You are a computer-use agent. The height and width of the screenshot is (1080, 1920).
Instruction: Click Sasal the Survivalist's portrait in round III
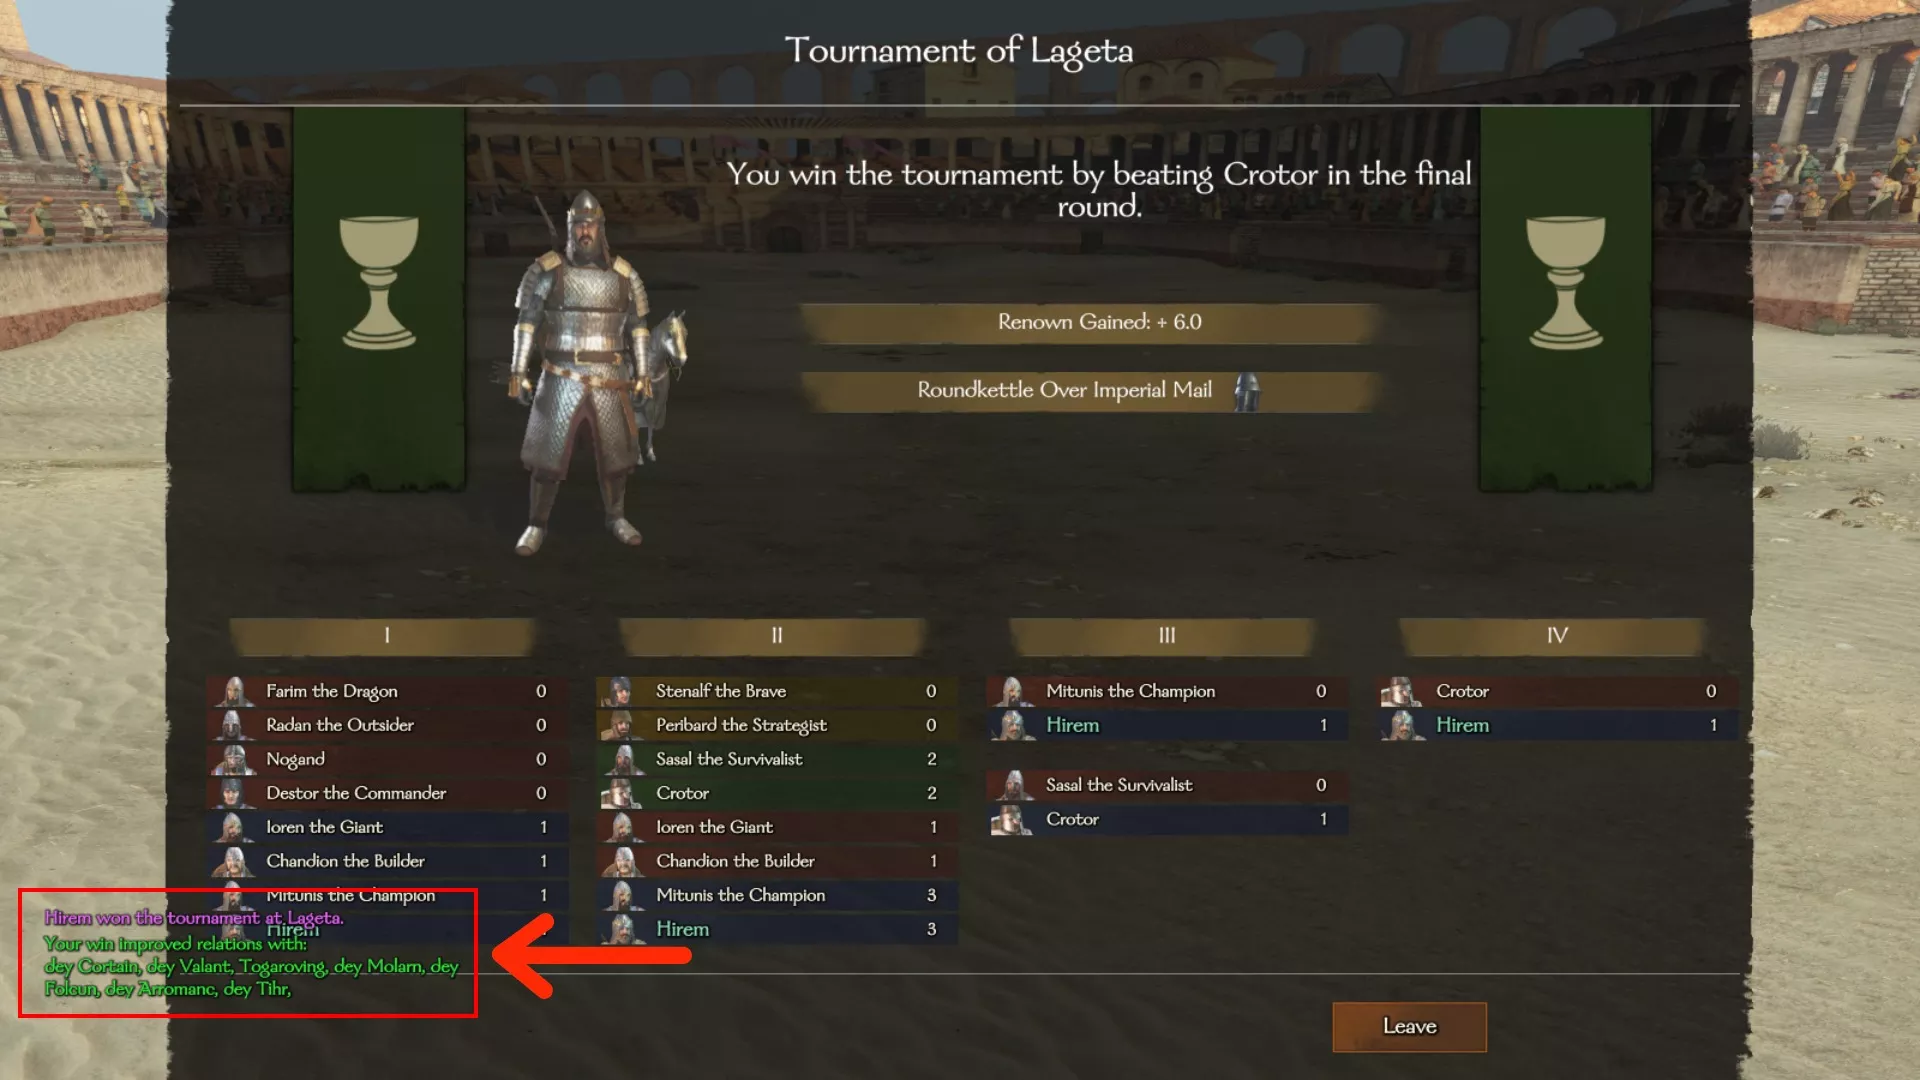(1012, 785)
